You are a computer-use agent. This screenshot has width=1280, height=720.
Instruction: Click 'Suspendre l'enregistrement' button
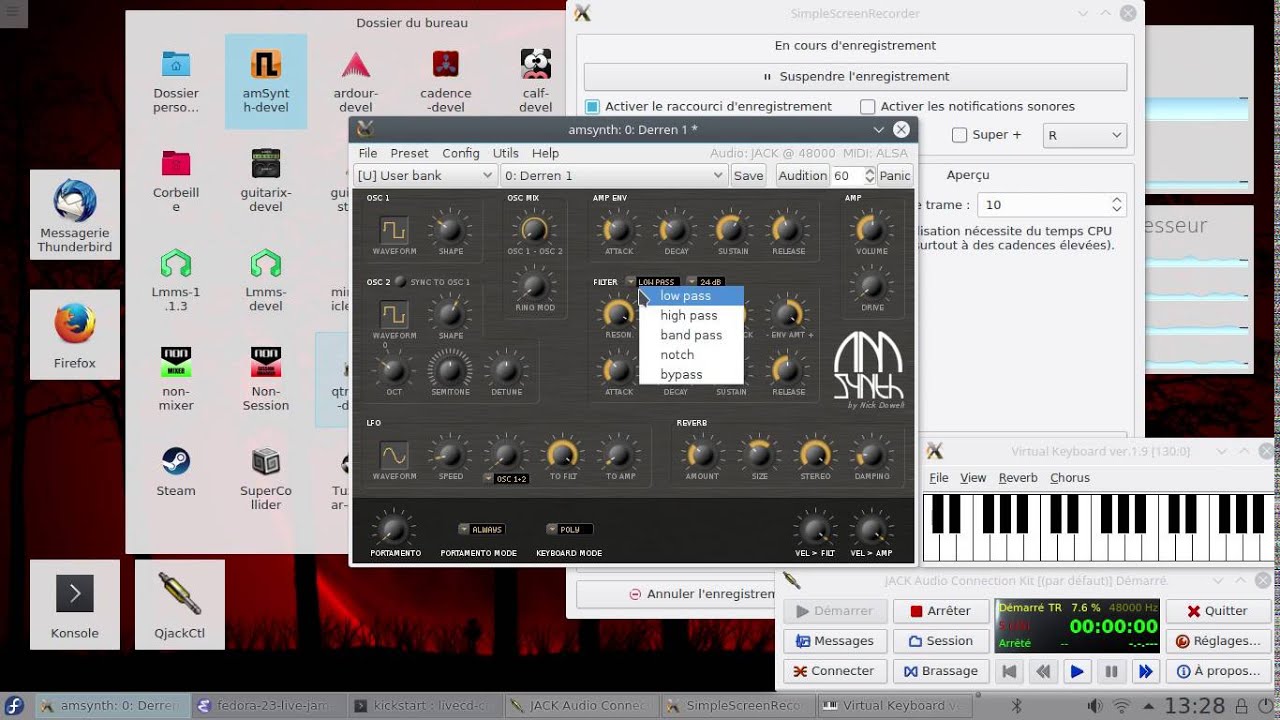[856, 76]
